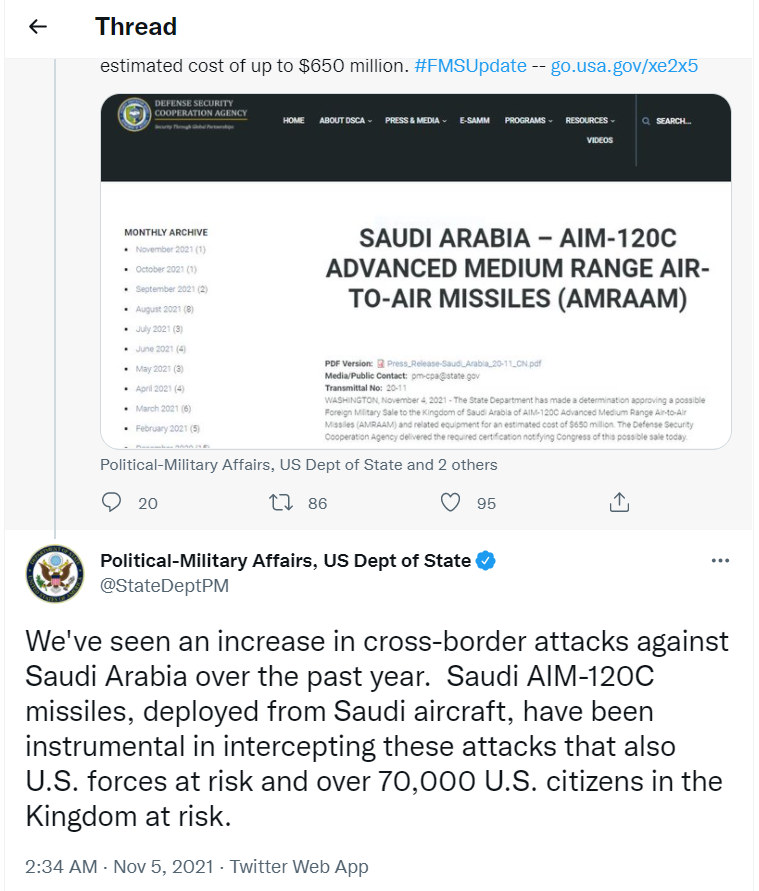Open the go.usa.gov/xe2x5 link

click(624, 67)
